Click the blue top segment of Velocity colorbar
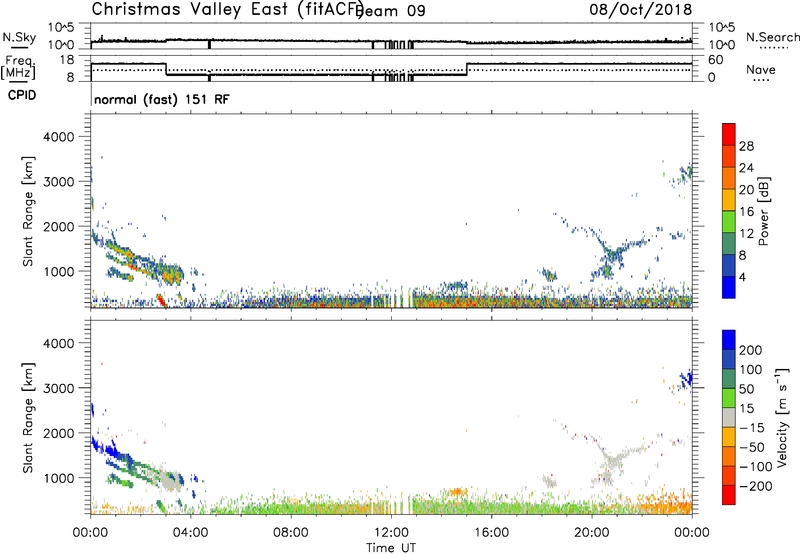This screenshot has height=554, width=800. 729,340
